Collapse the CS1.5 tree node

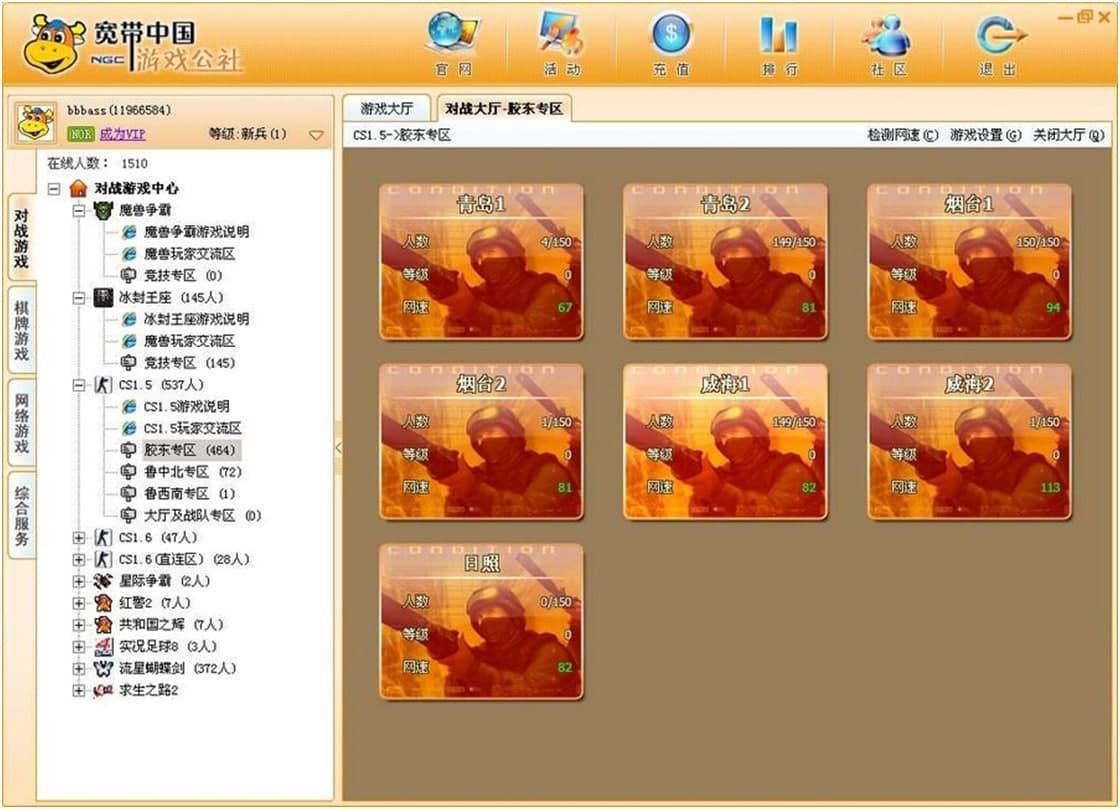coord(79,385)
